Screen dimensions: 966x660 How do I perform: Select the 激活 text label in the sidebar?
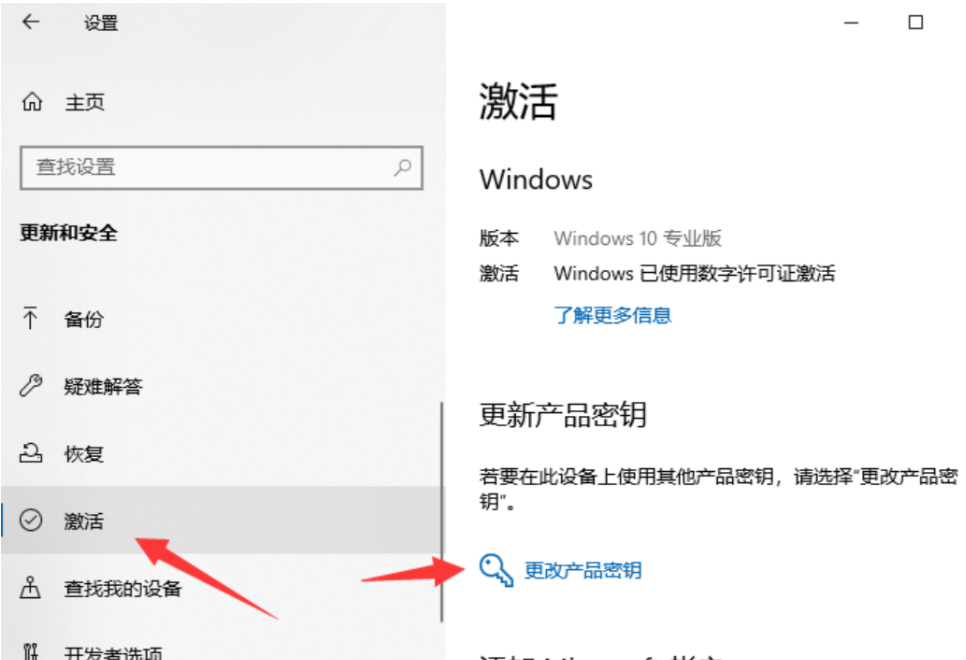click(x=84, y=521)
